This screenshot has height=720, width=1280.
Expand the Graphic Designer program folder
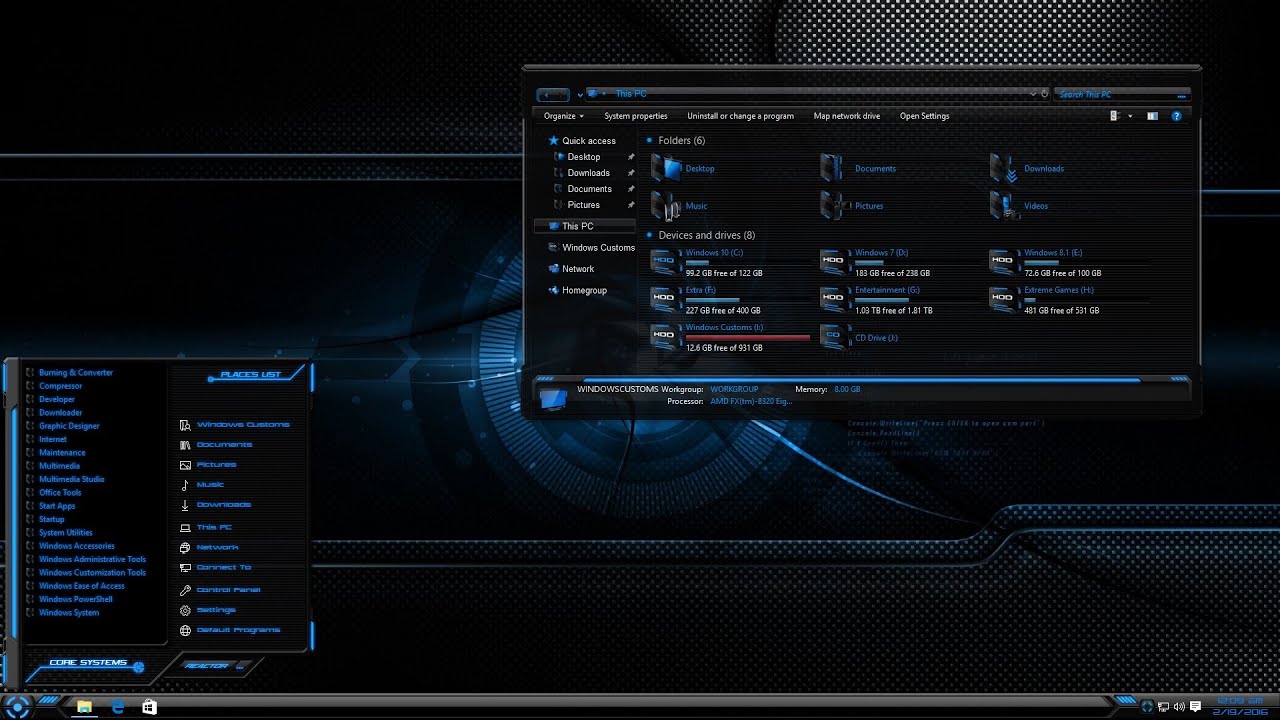(62, 426)
